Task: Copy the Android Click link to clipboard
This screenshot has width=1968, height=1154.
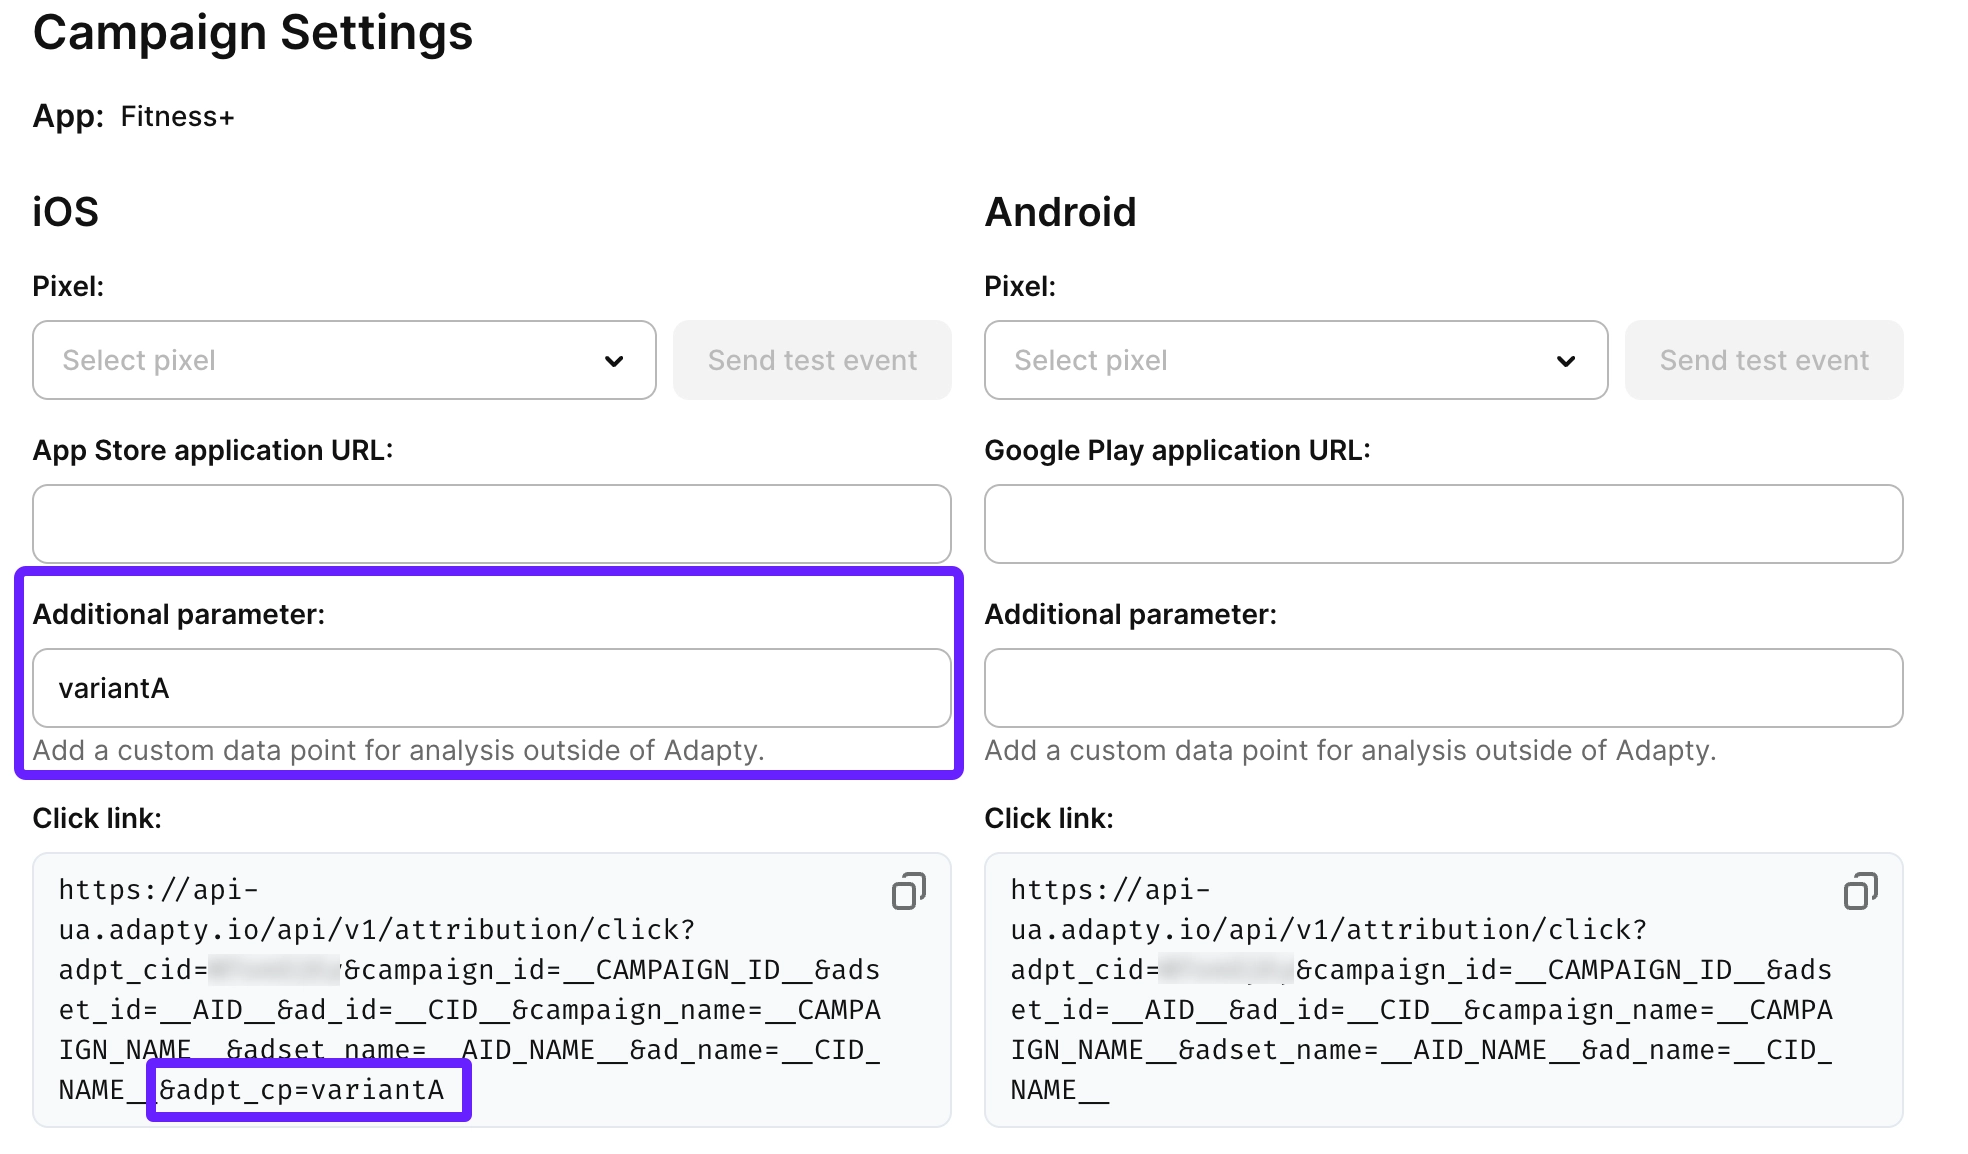Action: (1859, 891)
